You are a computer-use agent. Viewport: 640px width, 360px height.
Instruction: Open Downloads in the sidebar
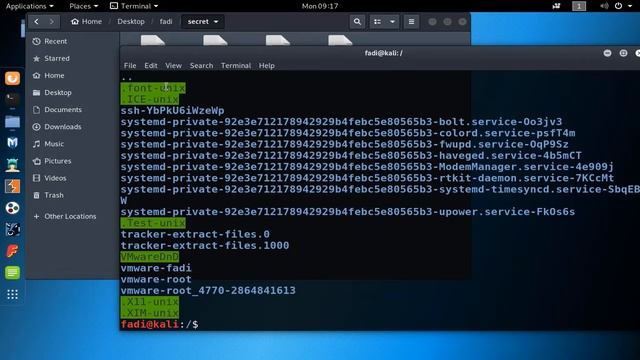[x=57, y=127]
